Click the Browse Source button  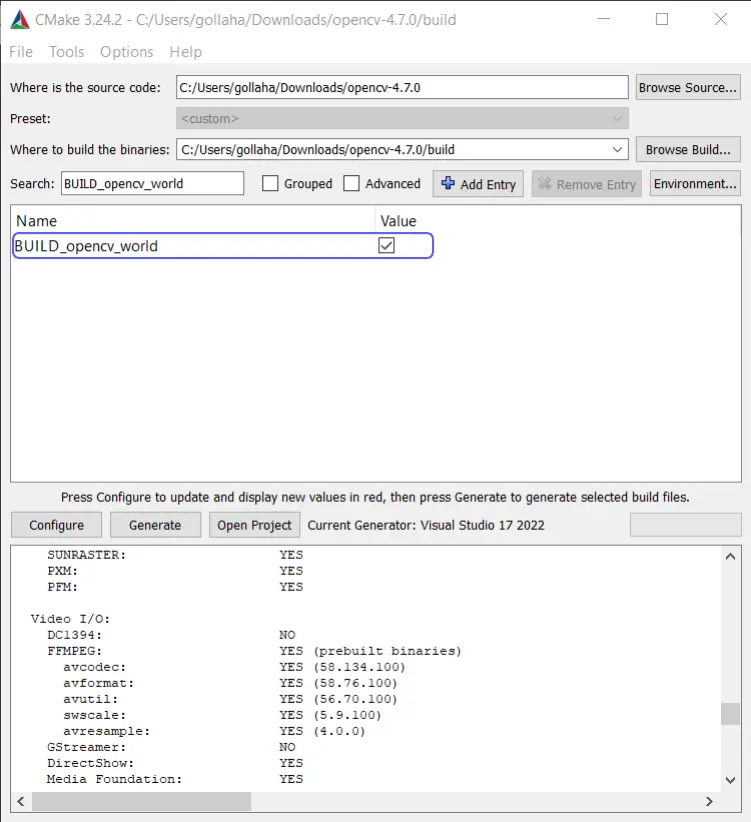click(688, 87)
